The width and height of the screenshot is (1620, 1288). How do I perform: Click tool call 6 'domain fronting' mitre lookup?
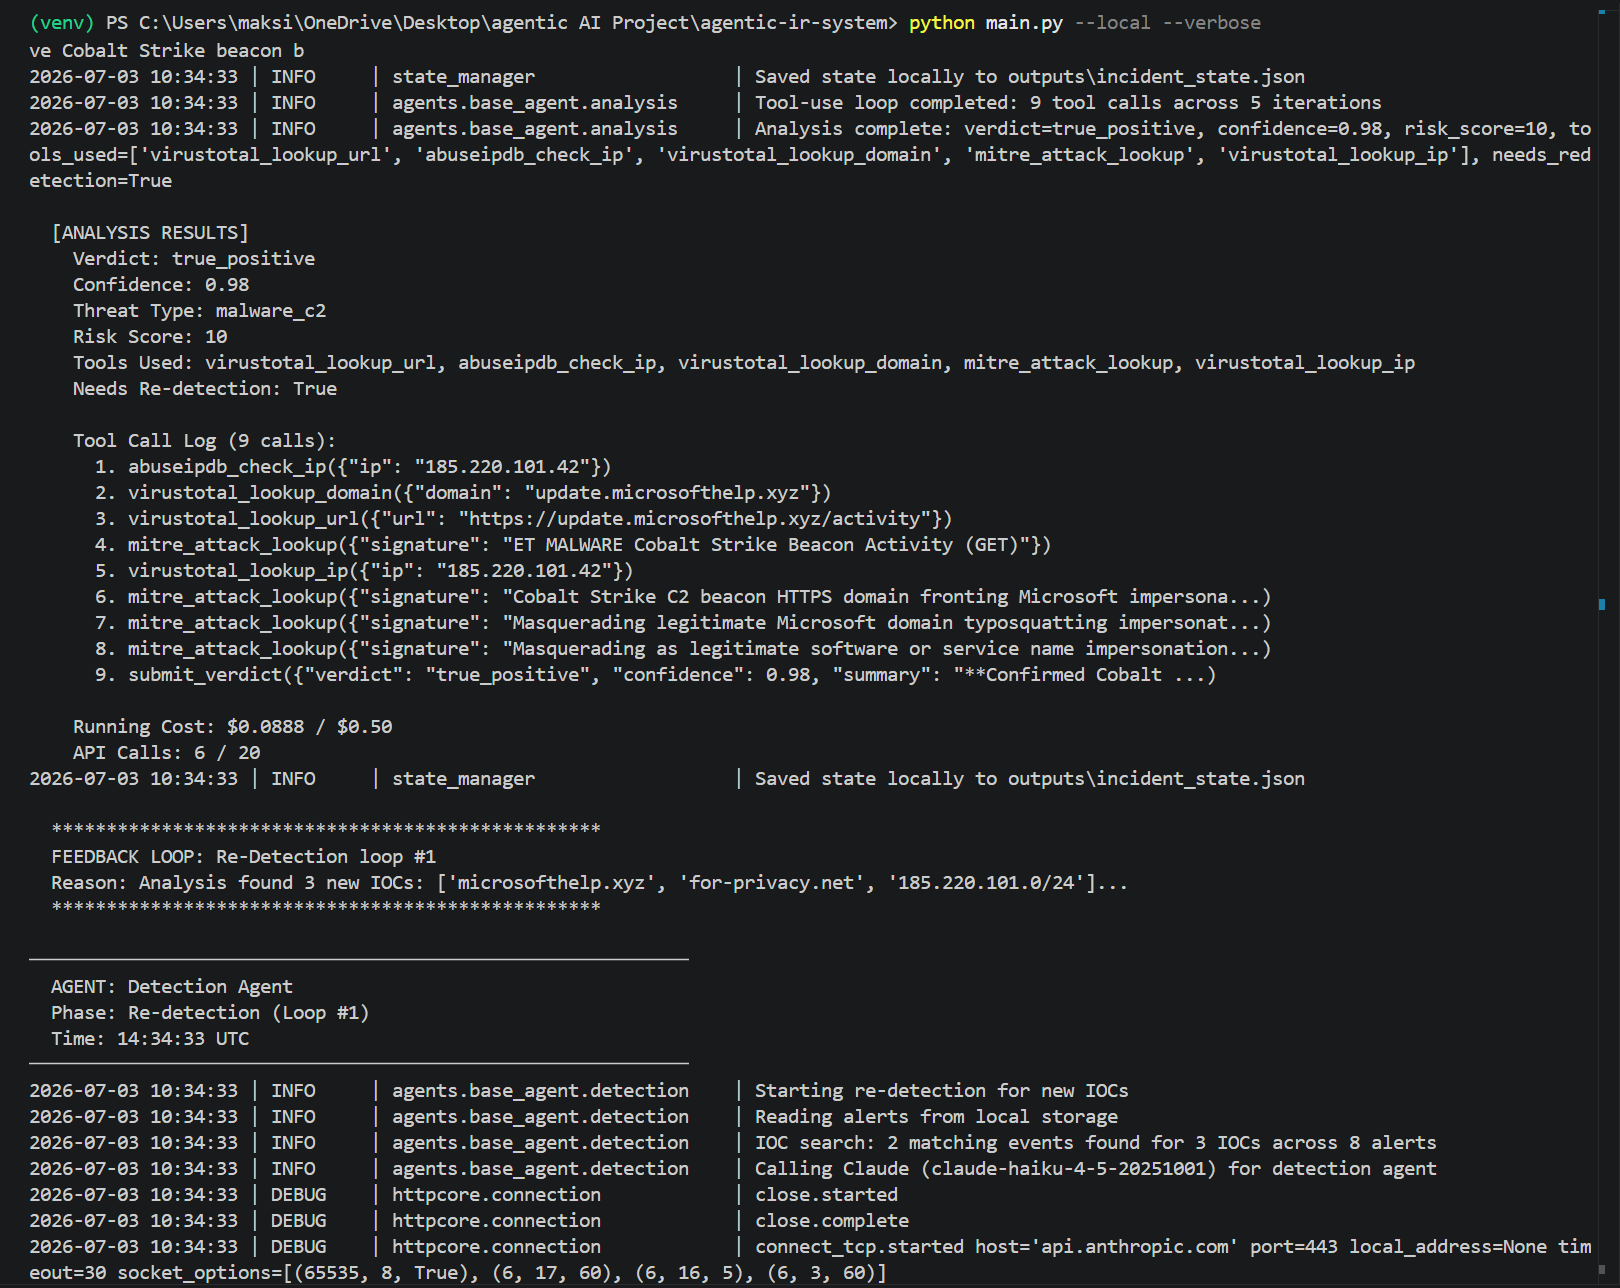coord(683,597)
